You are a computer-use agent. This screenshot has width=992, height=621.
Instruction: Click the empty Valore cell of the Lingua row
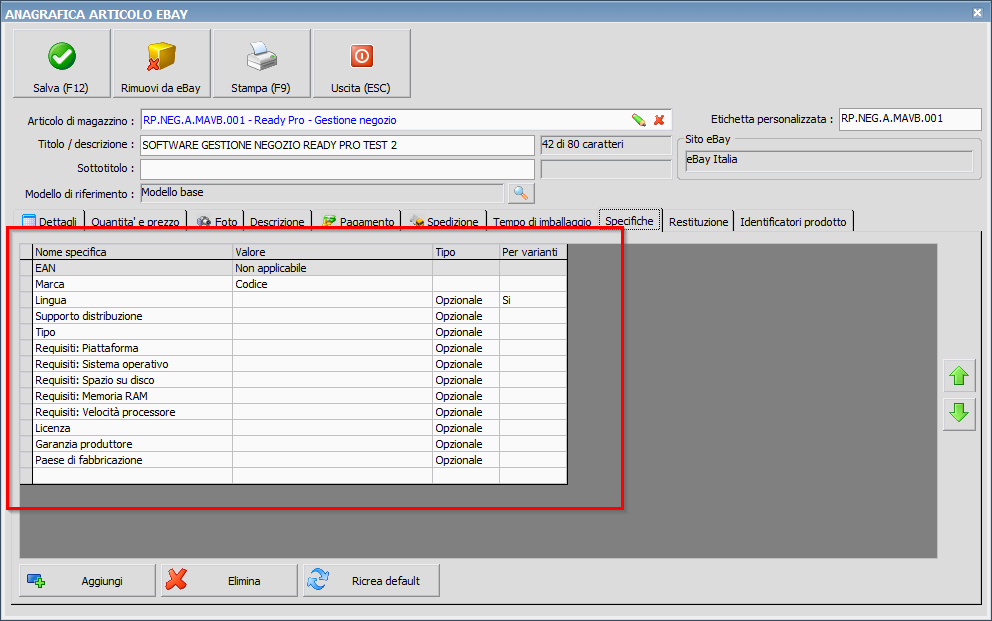333,300
